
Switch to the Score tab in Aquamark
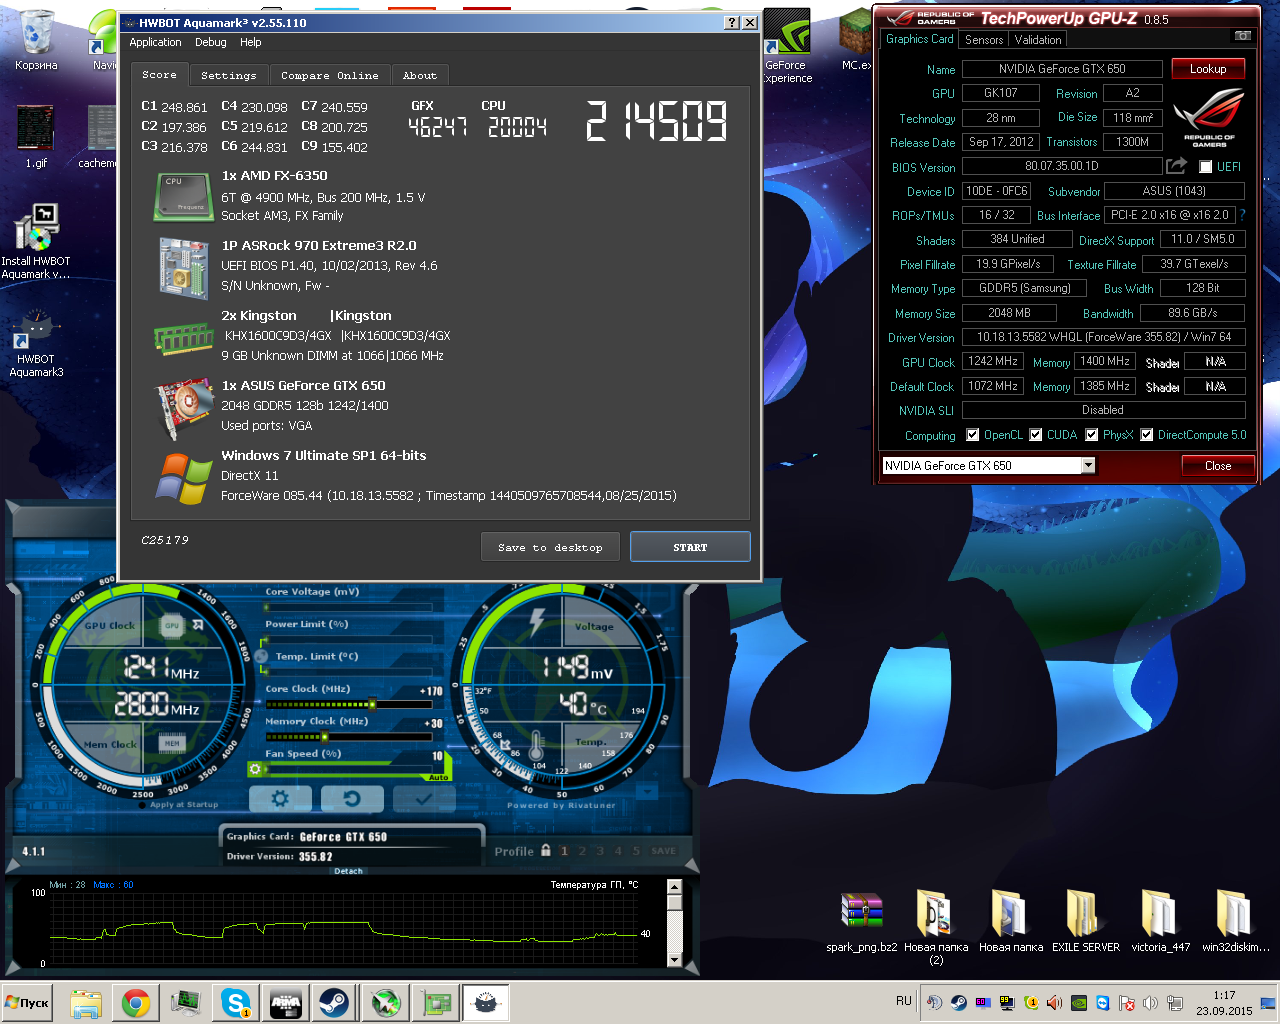click(x=159, y=75)
